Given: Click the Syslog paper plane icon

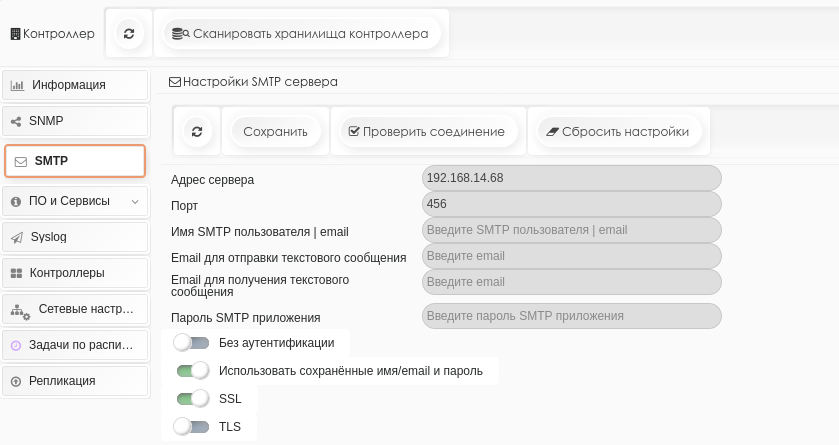Looking at the screenshot, I should [x=17, y=237].
